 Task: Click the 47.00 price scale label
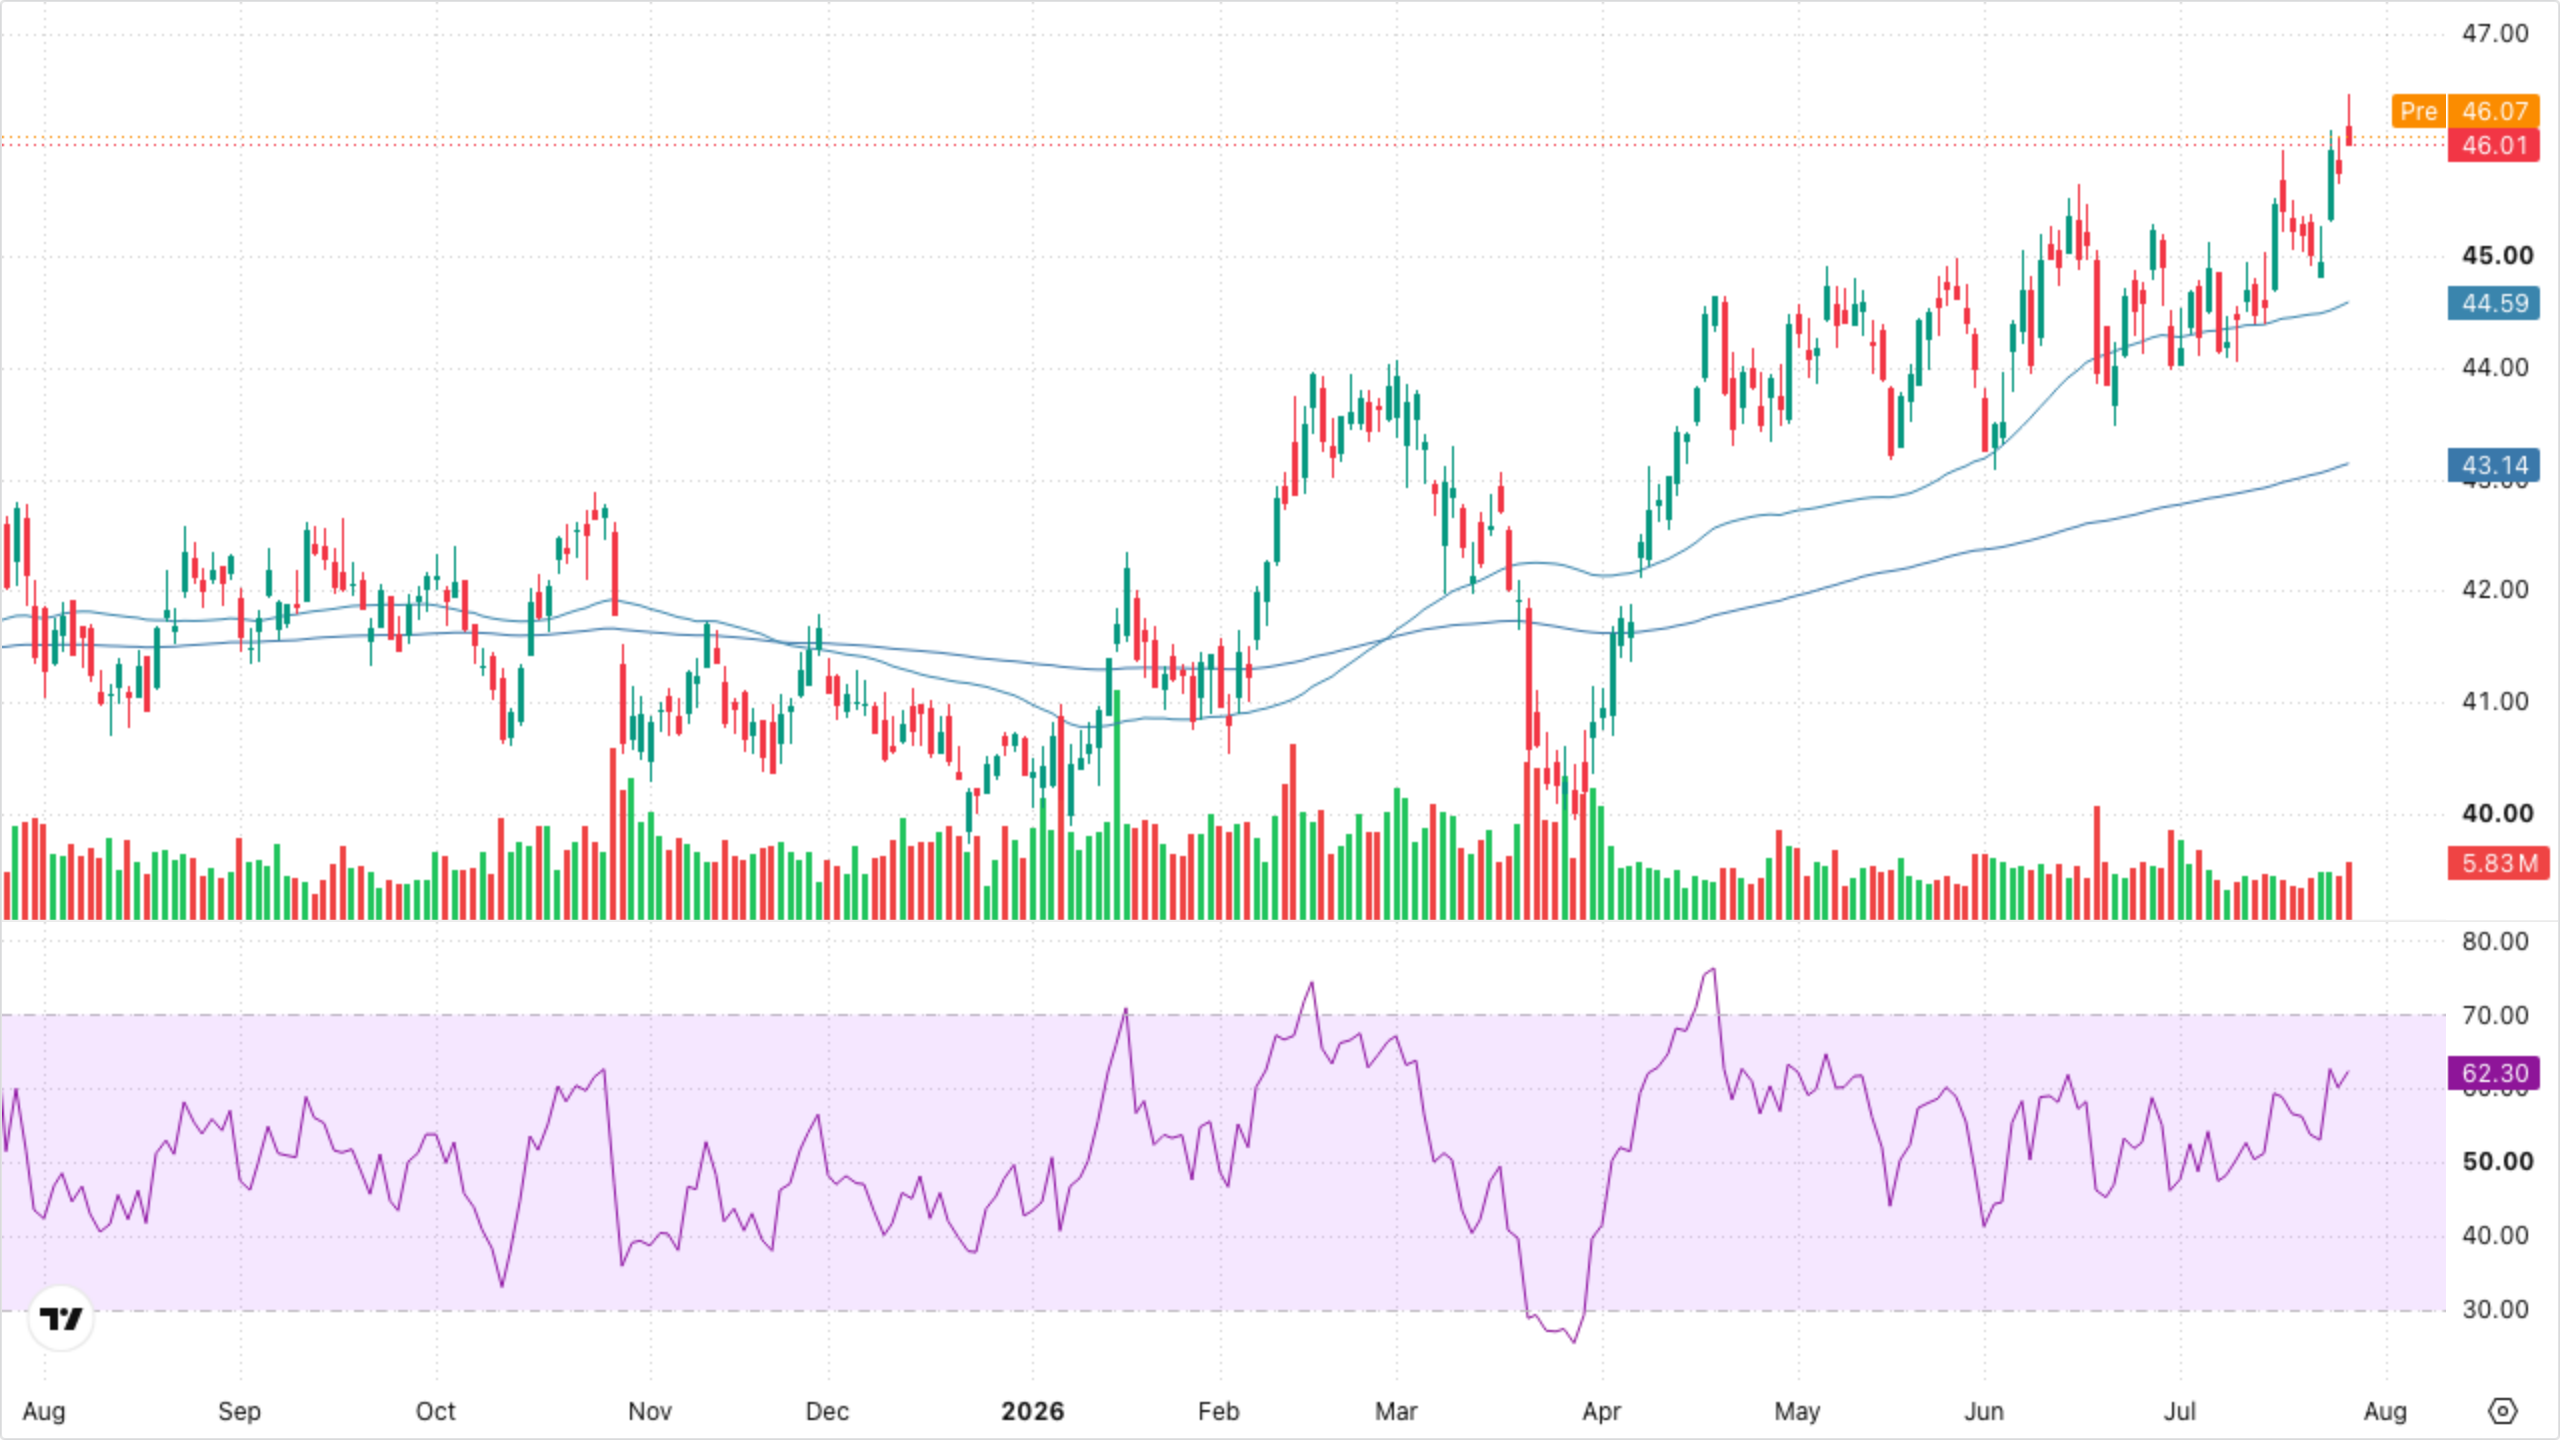point(2495,33)
